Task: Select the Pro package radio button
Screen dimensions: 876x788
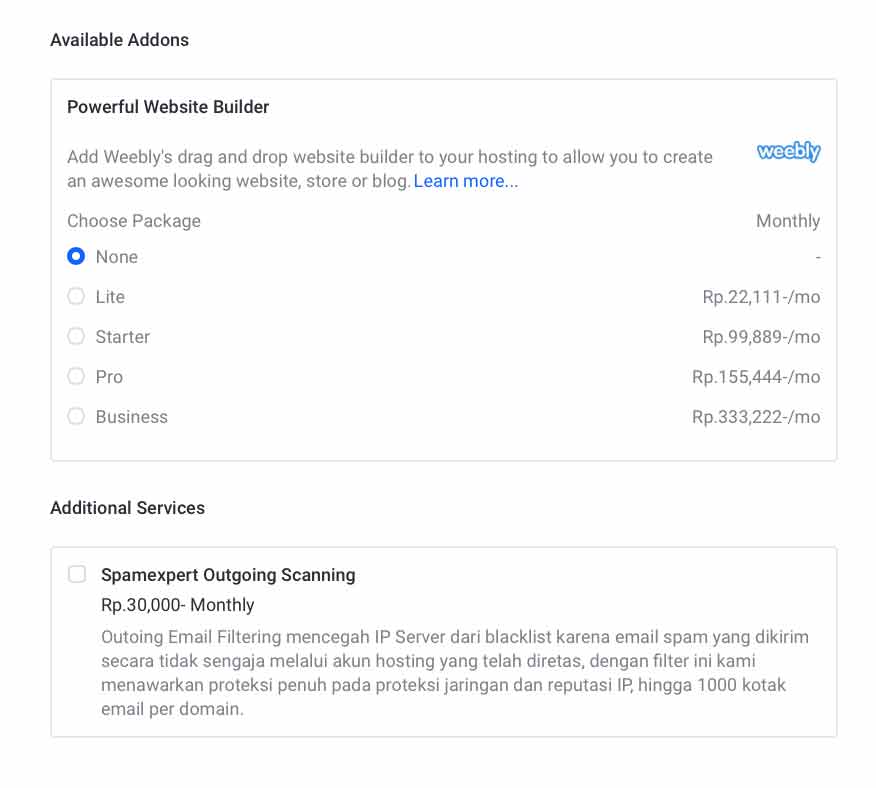Action: 76,377
